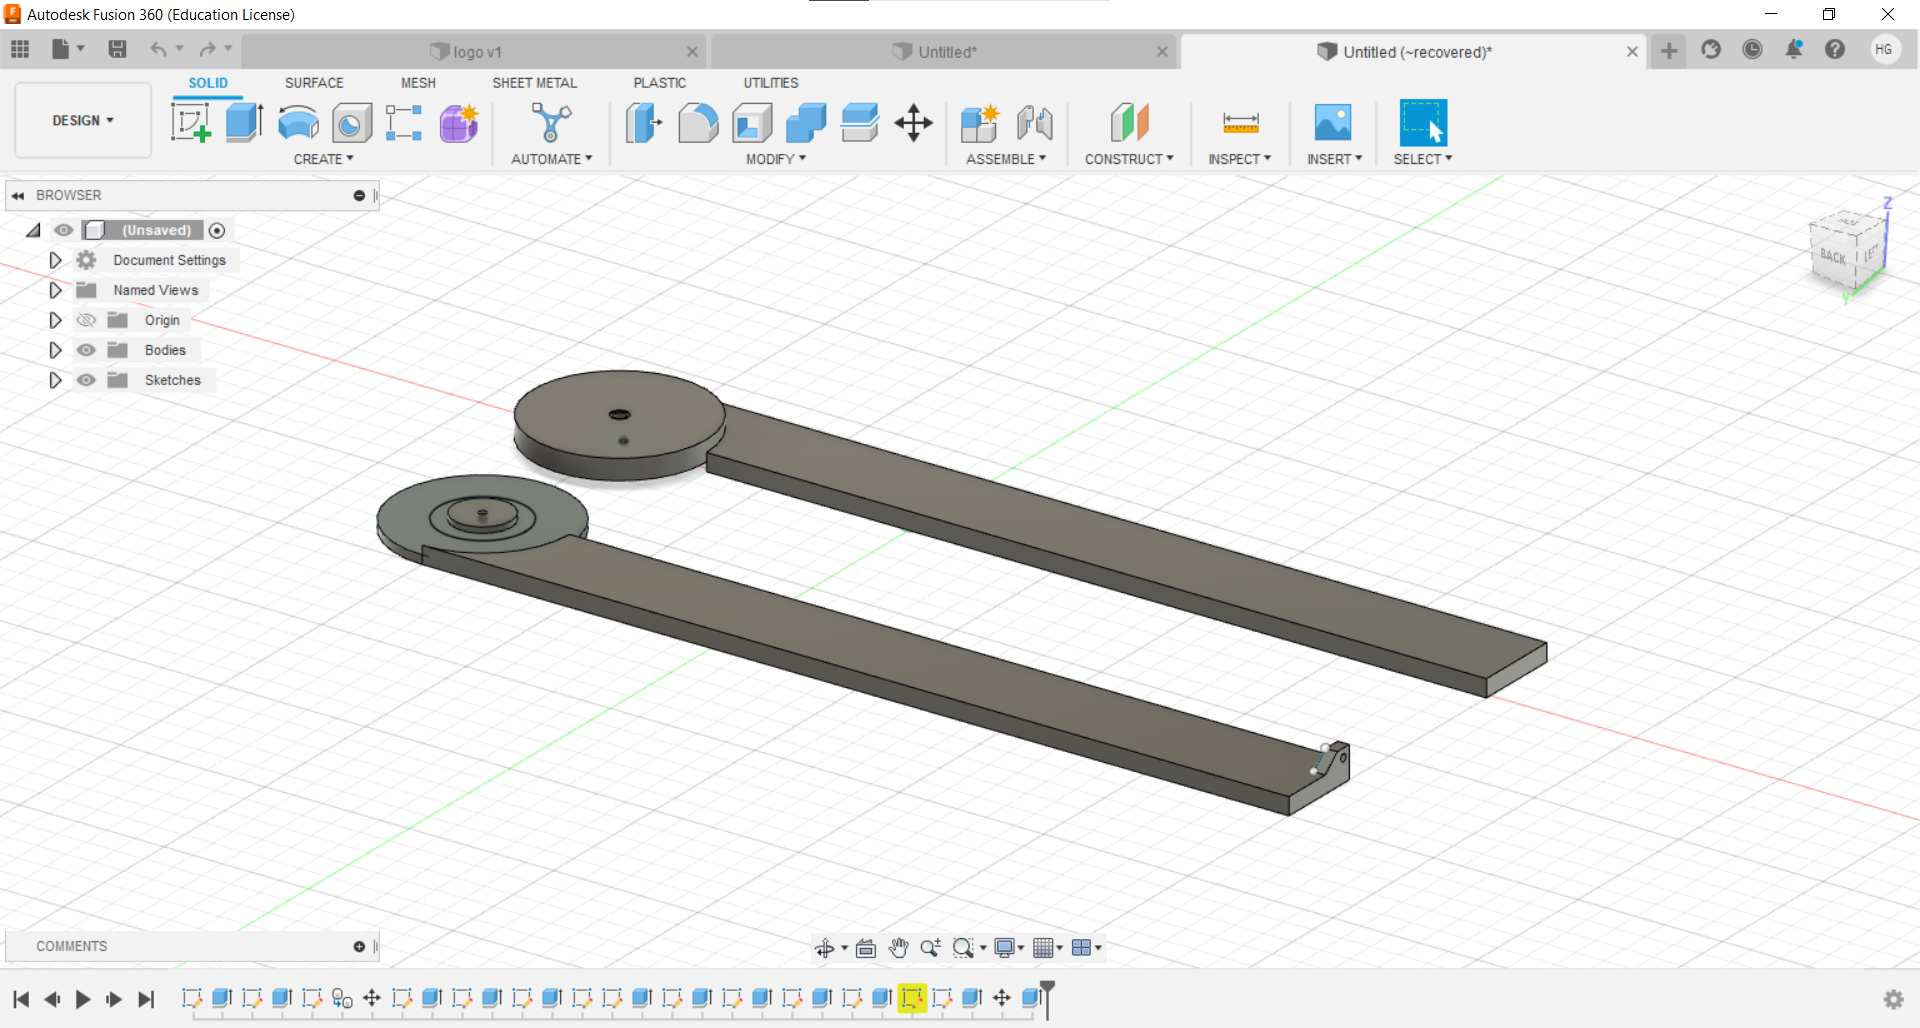
Task: Open the Data Panel grid icon
Action: click(20, 49)
